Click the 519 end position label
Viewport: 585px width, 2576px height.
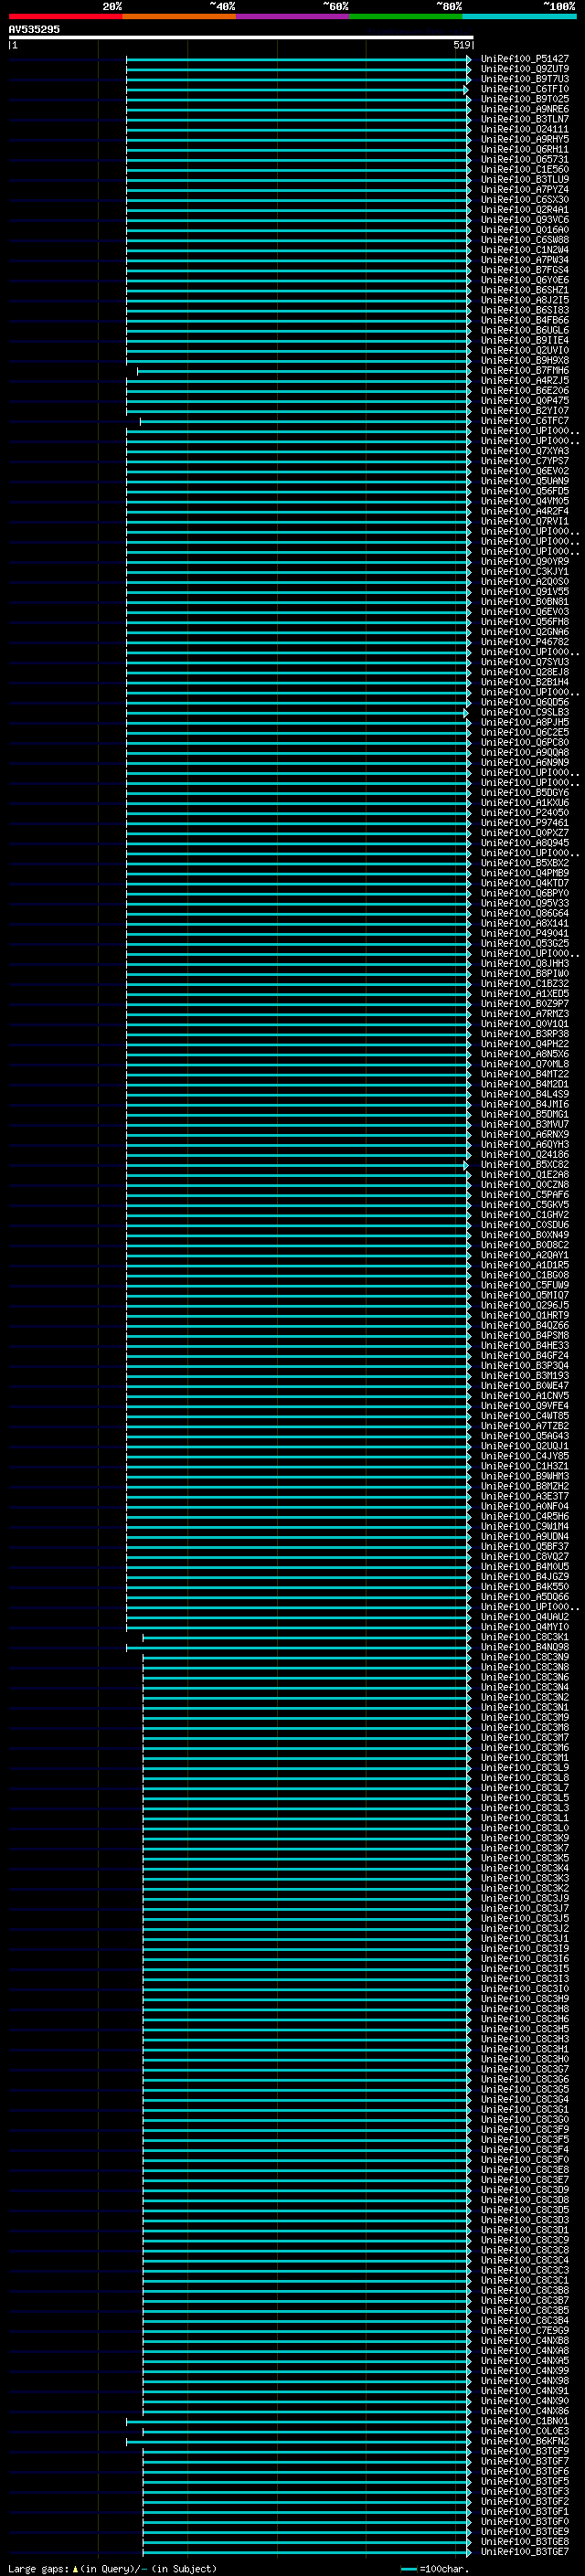[x=462, y=45]
